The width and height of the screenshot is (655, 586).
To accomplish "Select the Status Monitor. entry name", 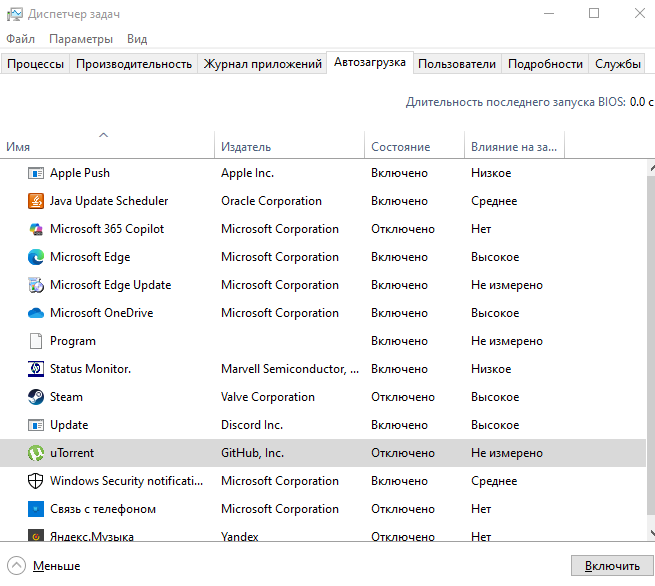I will (90, 369).
